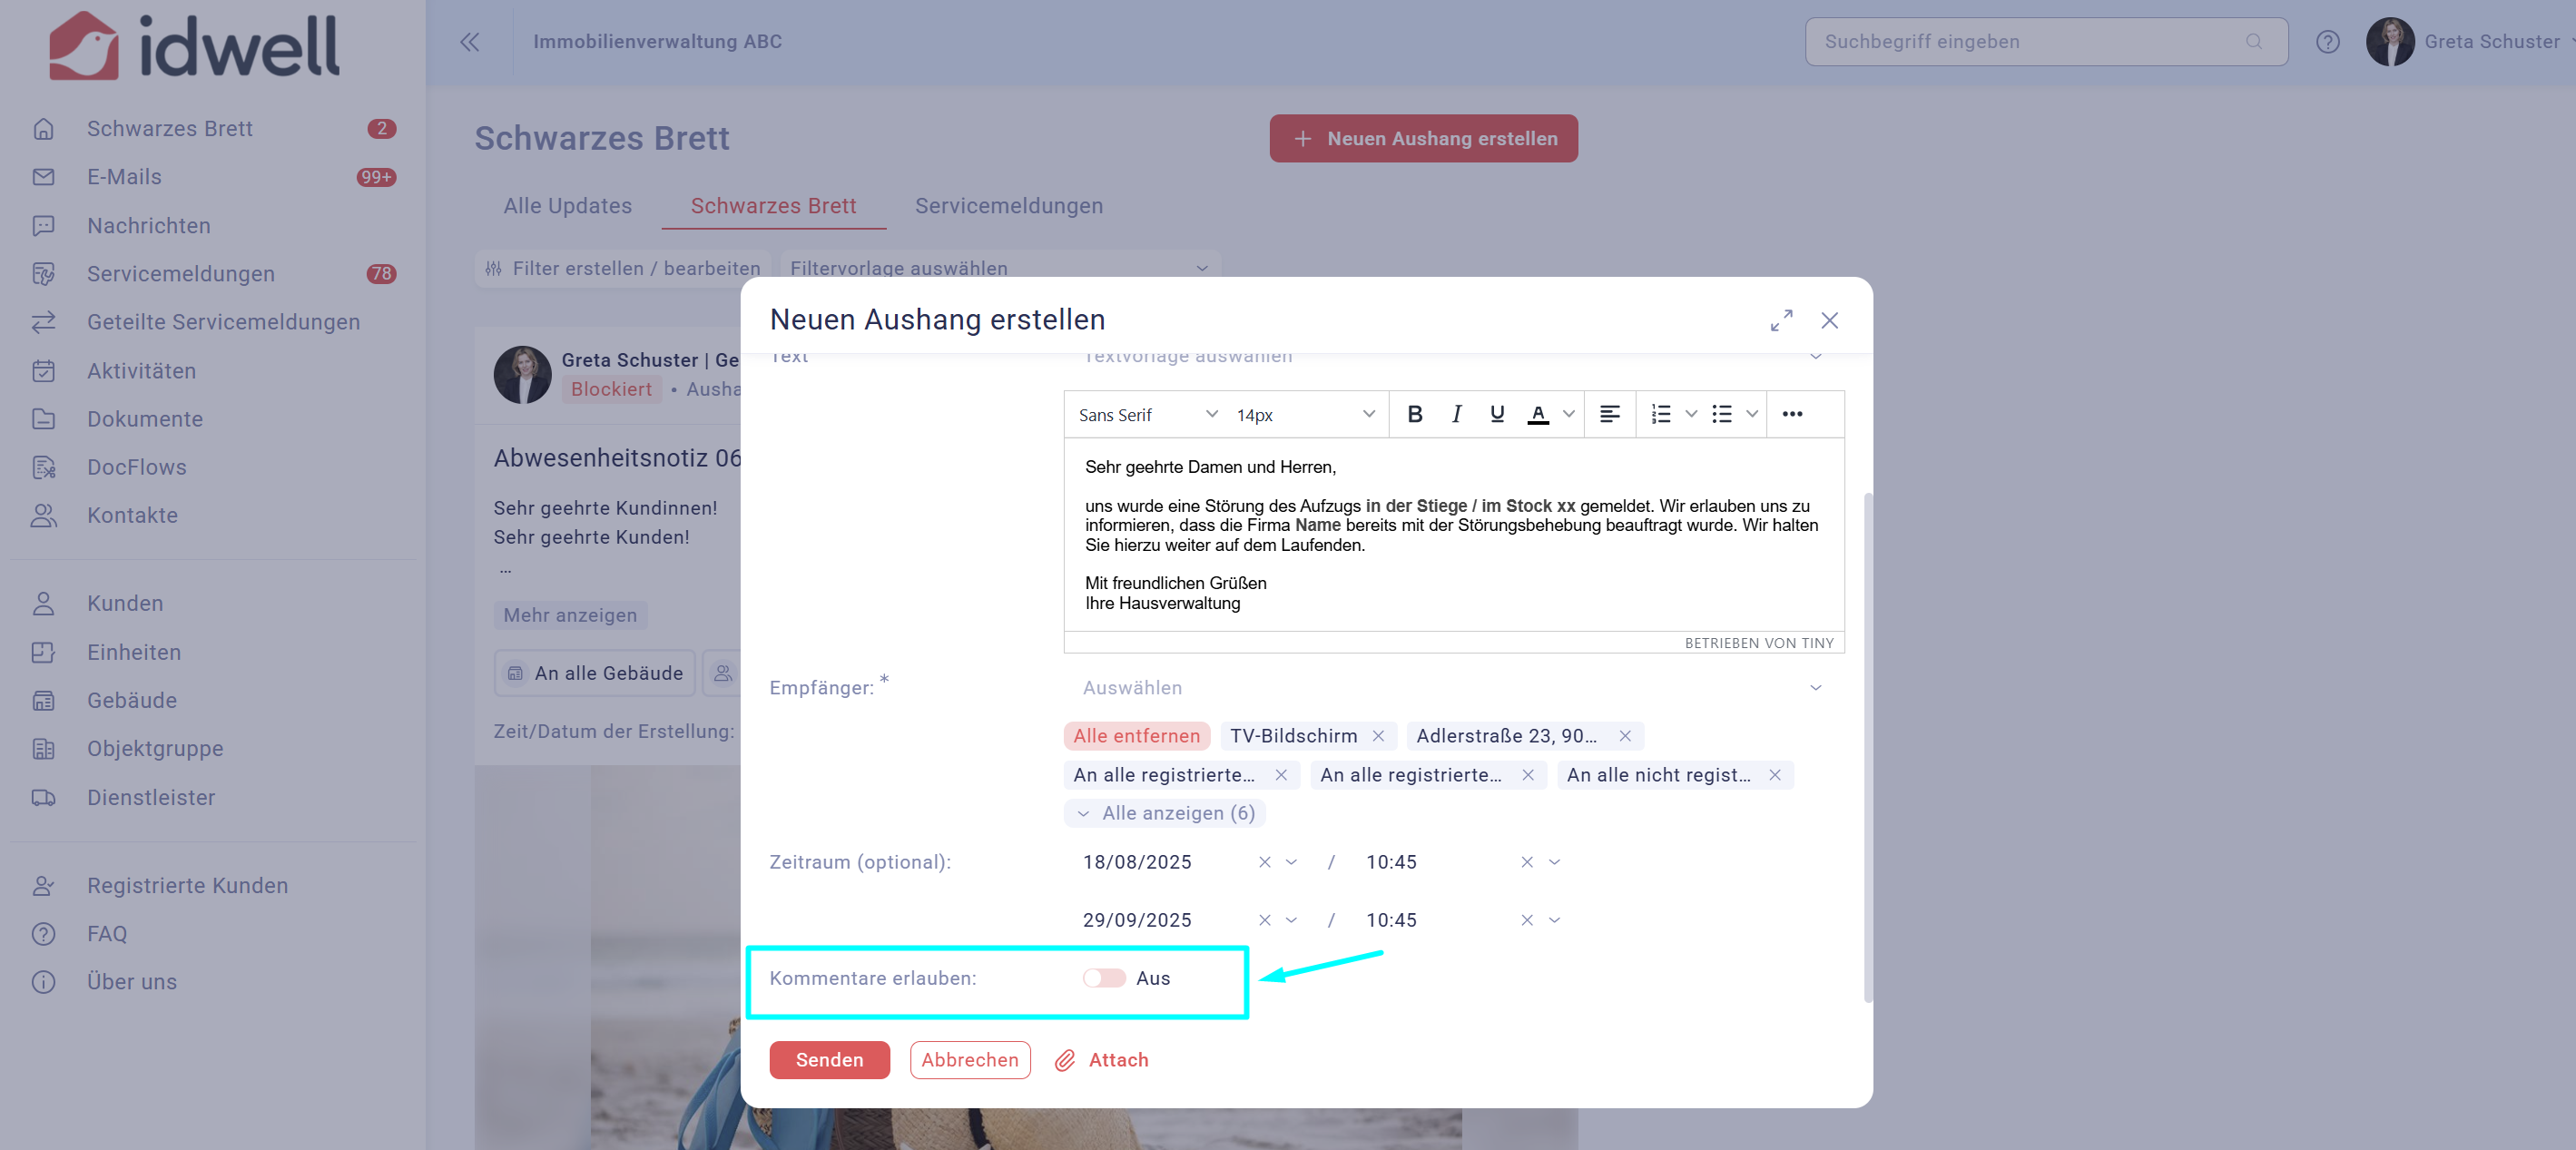Viewport: 2576px width, 1150px height.
Task: Open Kunden in the sidebar
Action: pos(125,603)
